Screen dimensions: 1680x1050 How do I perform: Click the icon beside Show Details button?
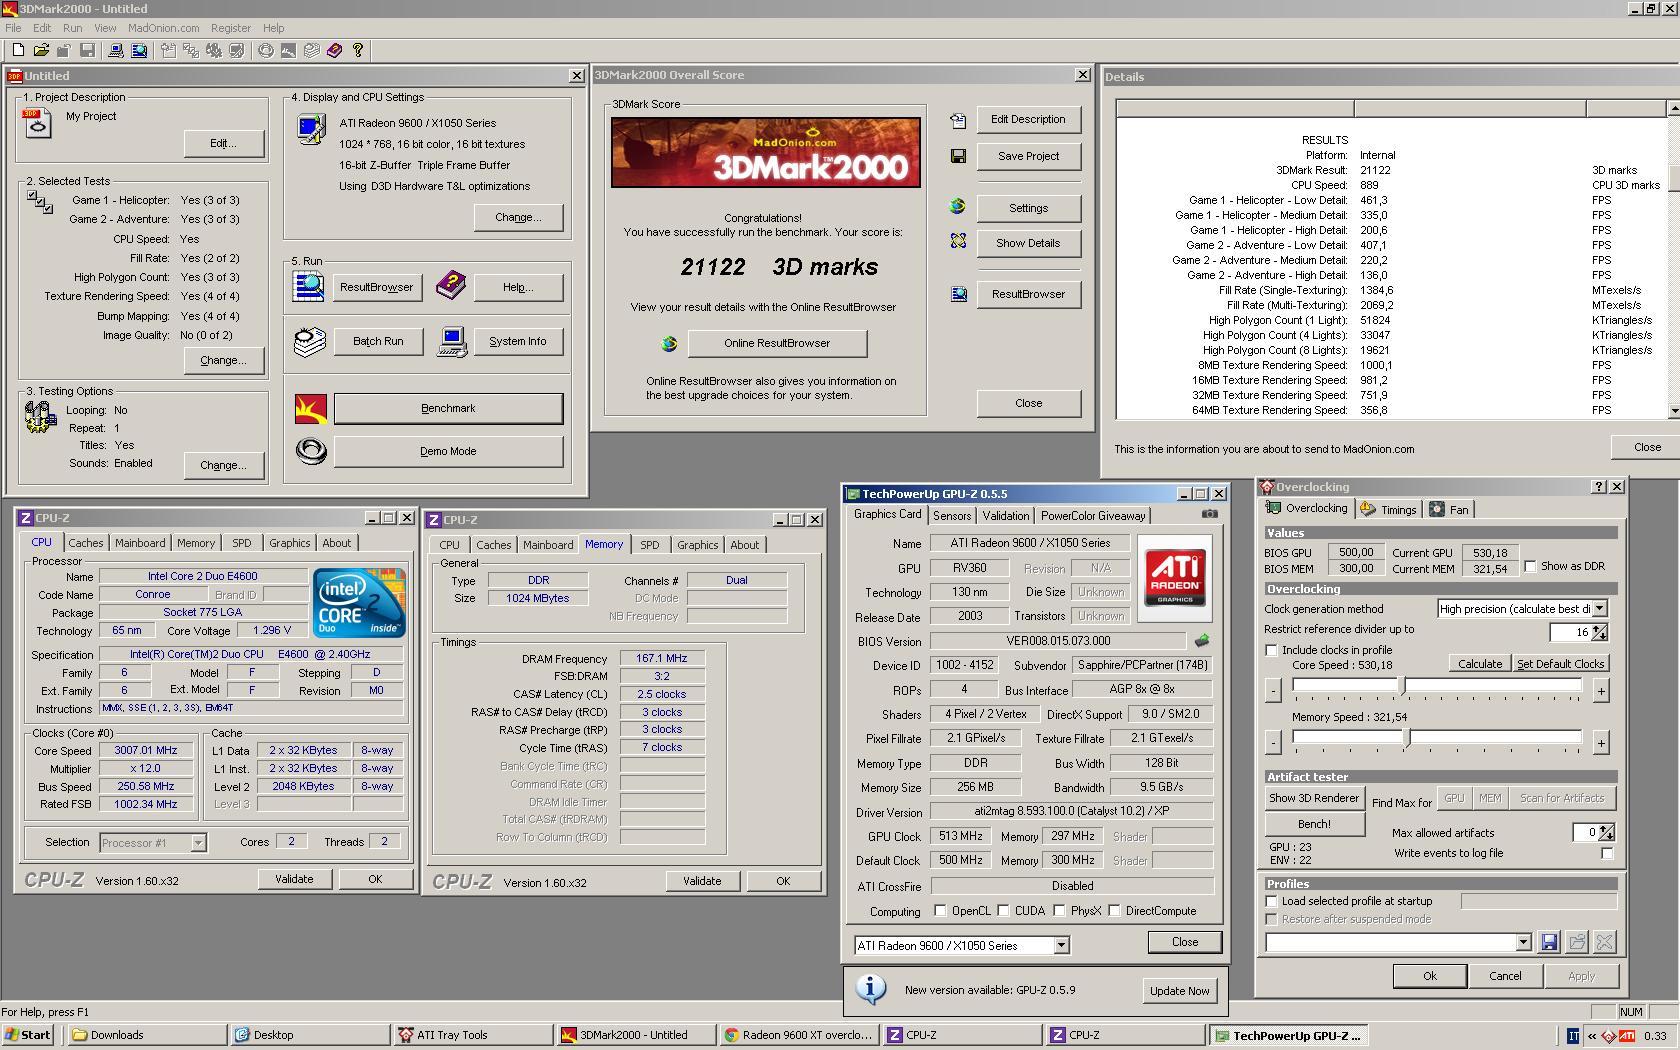(958, 241)
